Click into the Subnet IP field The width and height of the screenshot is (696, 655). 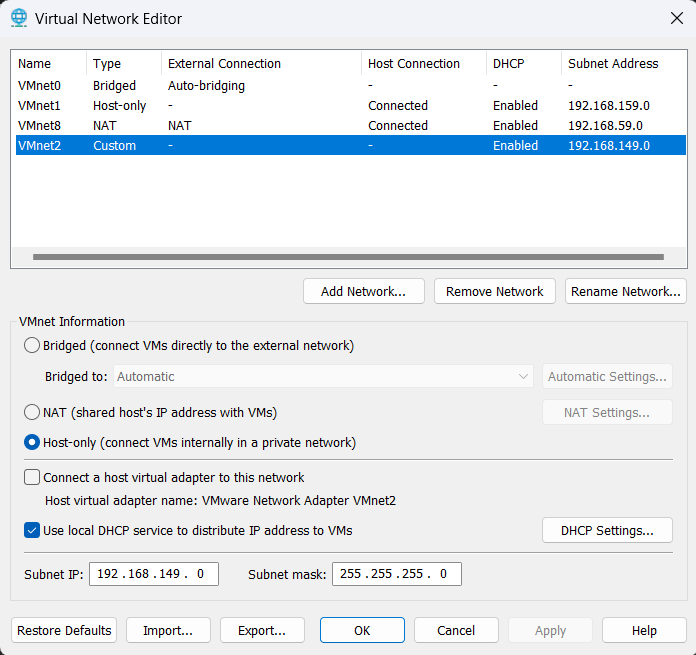pos(154,574)
